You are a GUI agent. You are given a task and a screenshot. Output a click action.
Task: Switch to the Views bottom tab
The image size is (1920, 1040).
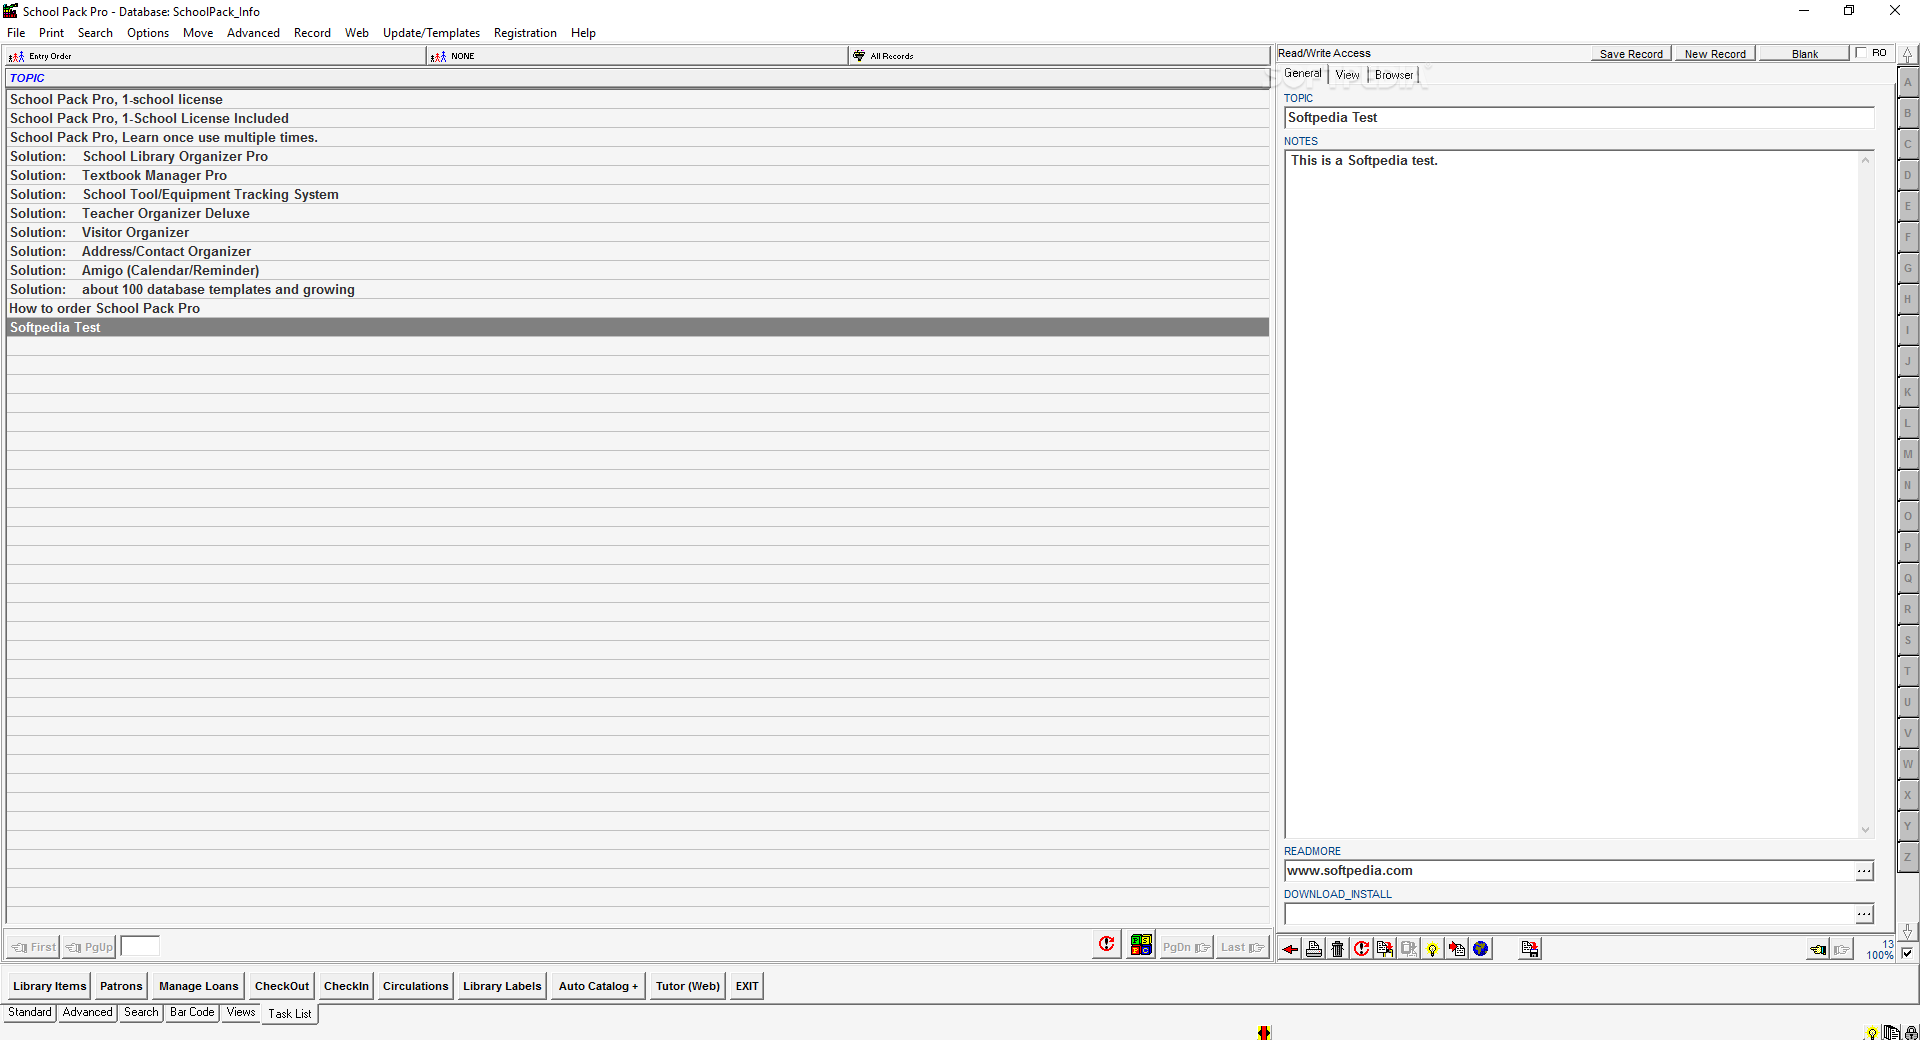tap(240, 1012)
